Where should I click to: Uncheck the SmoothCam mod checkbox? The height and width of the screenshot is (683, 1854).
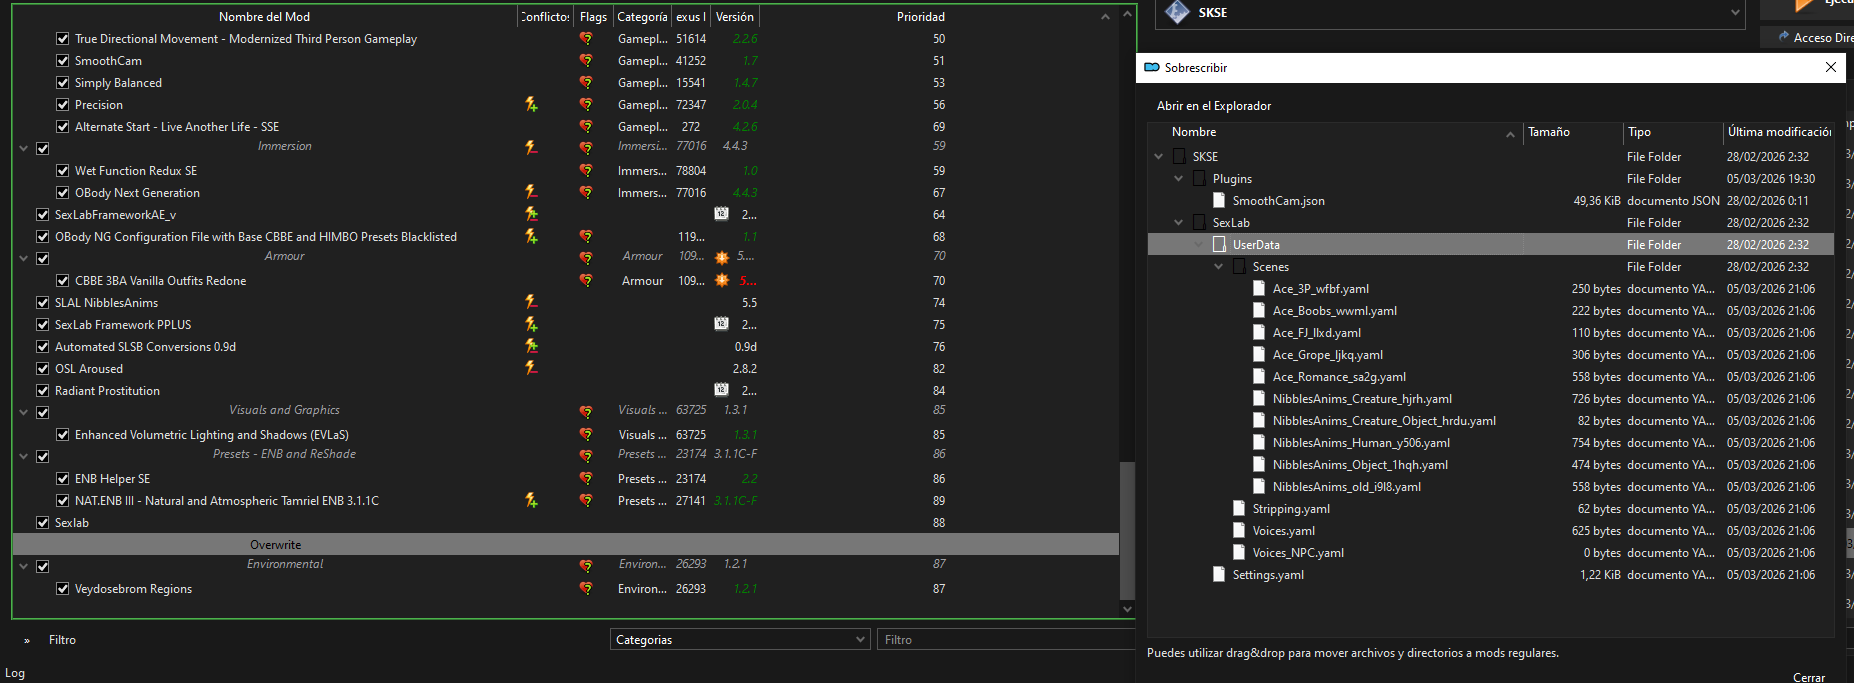coord(62,61)
